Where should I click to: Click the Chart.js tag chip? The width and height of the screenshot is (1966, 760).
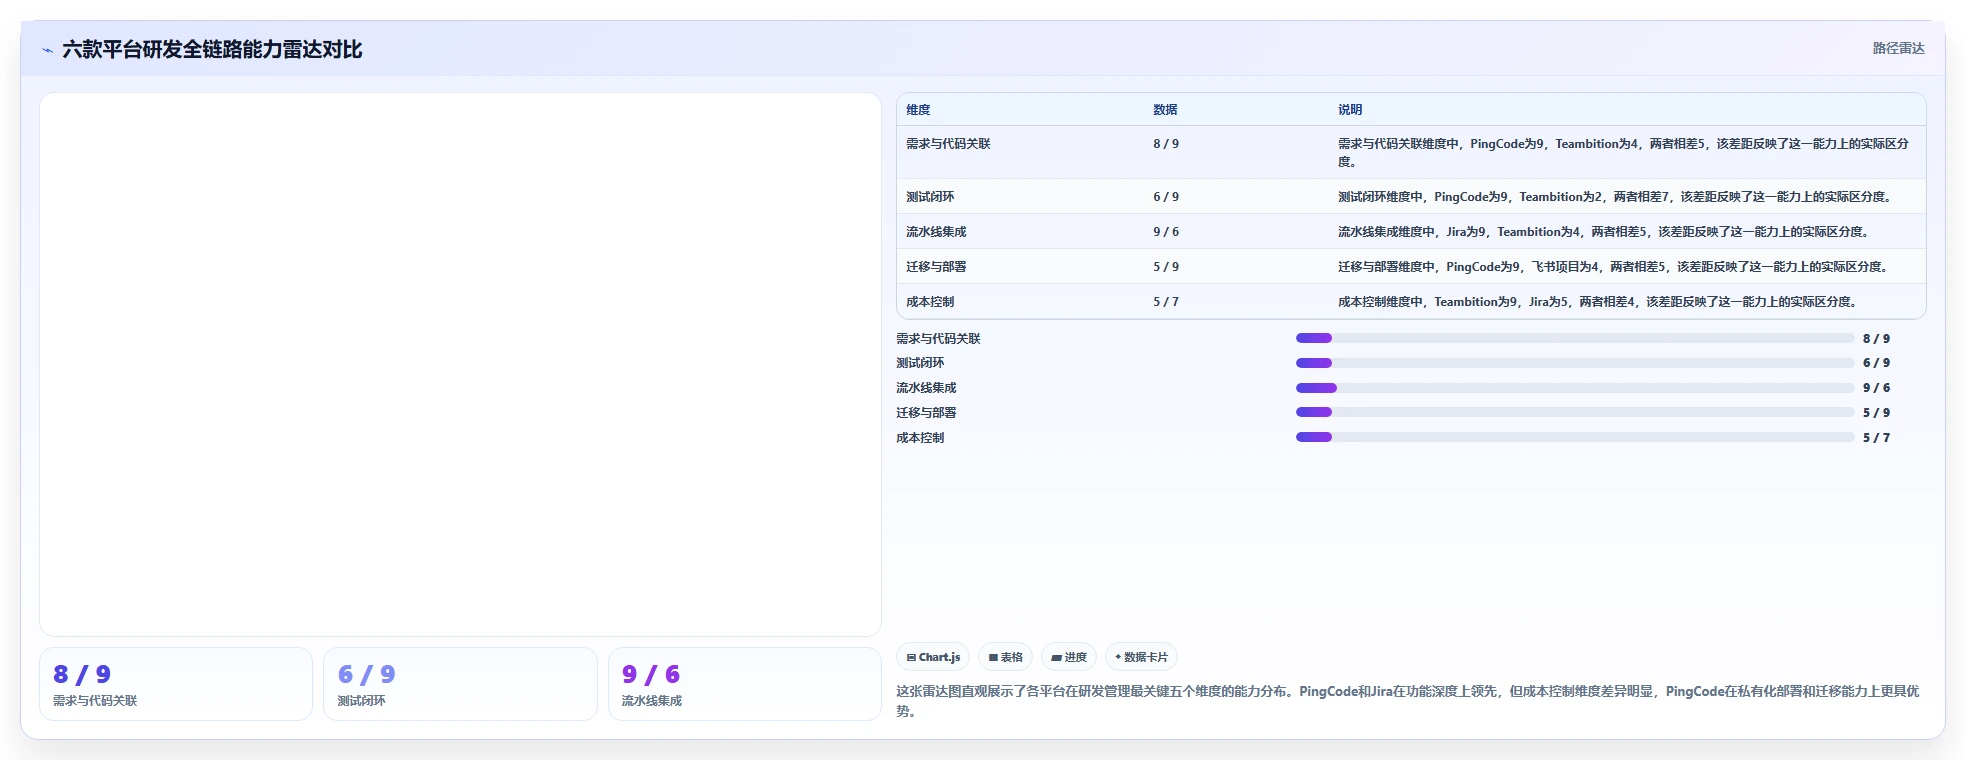933,657
